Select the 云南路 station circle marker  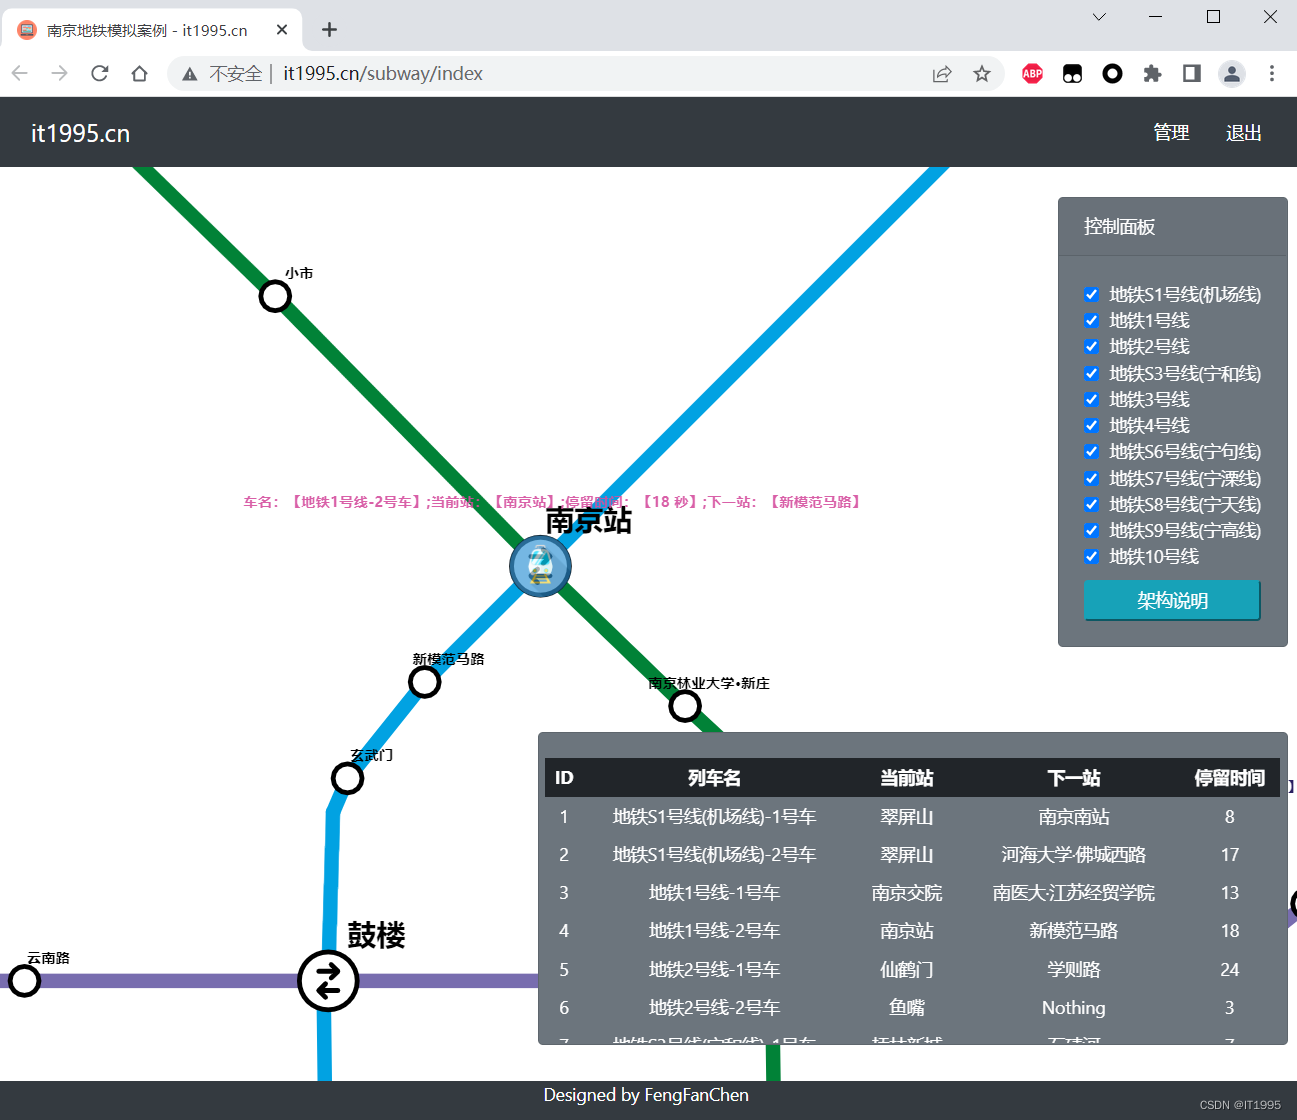point(24,981)
